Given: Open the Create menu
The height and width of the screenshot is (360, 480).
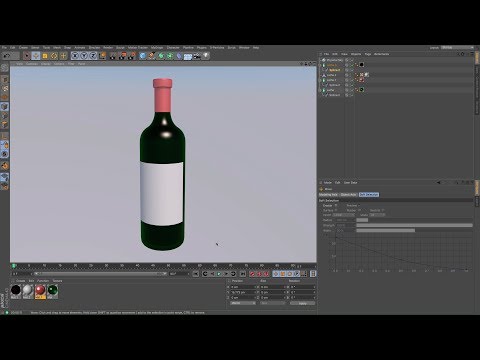Looking at the screenshot, I should [x=23, y=47].
